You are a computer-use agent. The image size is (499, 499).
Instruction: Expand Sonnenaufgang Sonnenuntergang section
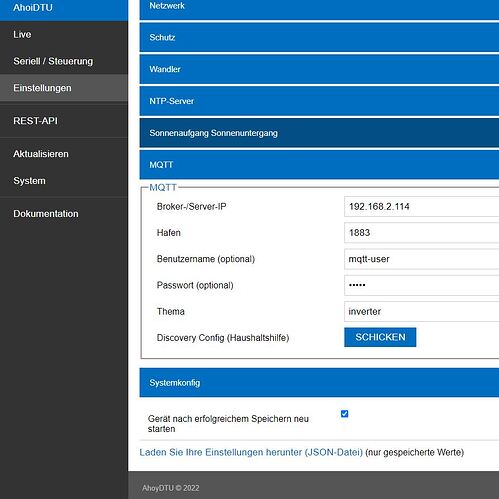(319, 133)
